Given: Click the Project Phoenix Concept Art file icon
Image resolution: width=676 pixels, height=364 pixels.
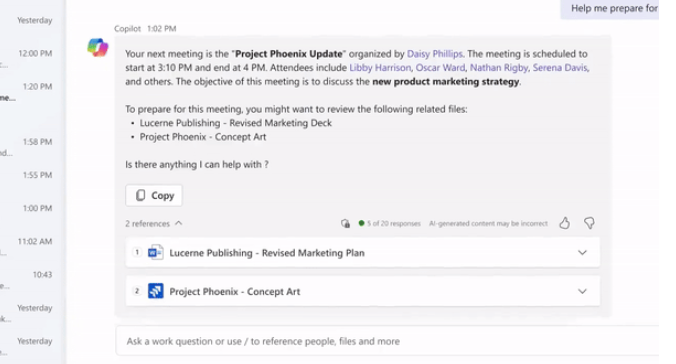Looking at the screenshot, I should pyautogui.click(x=155, y=291).
